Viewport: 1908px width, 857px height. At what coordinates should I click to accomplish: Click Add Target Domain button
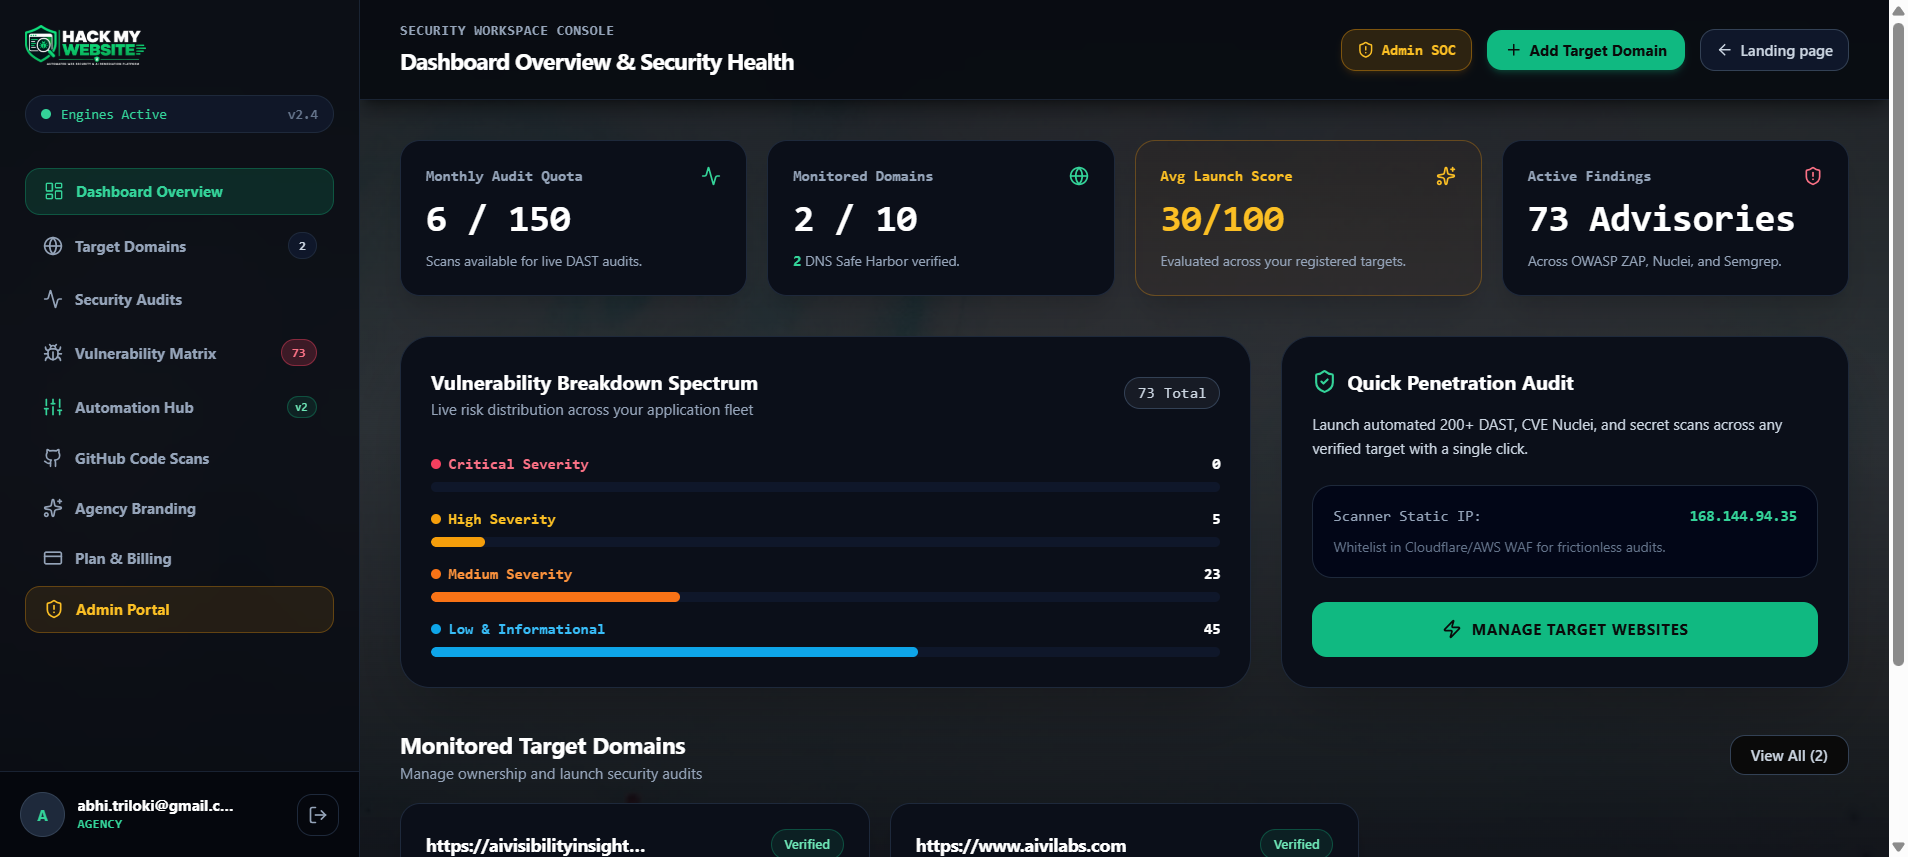(1585, 50)
